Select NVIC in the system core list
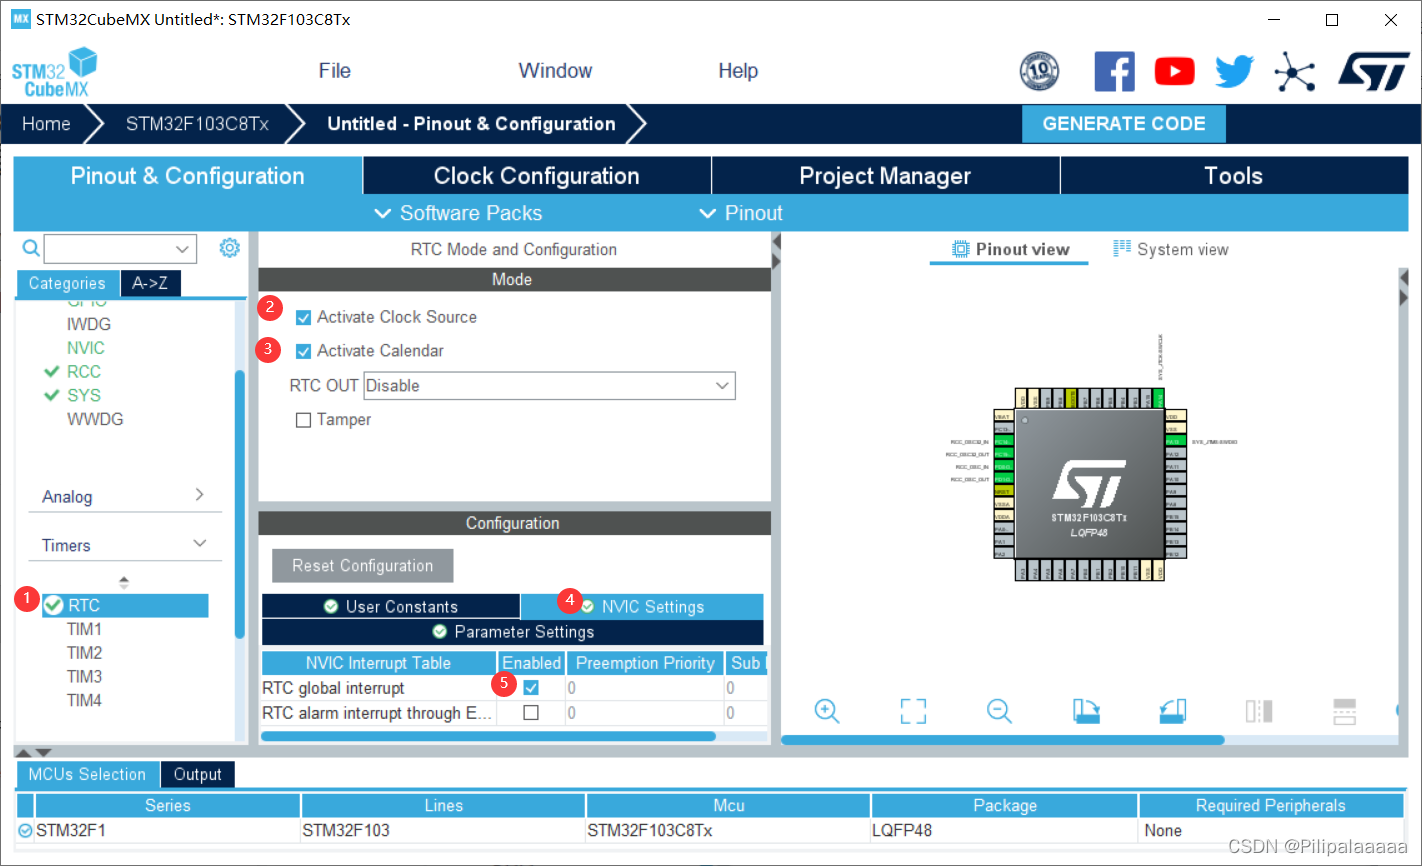The image size is (1422, 866). [86, 348]
